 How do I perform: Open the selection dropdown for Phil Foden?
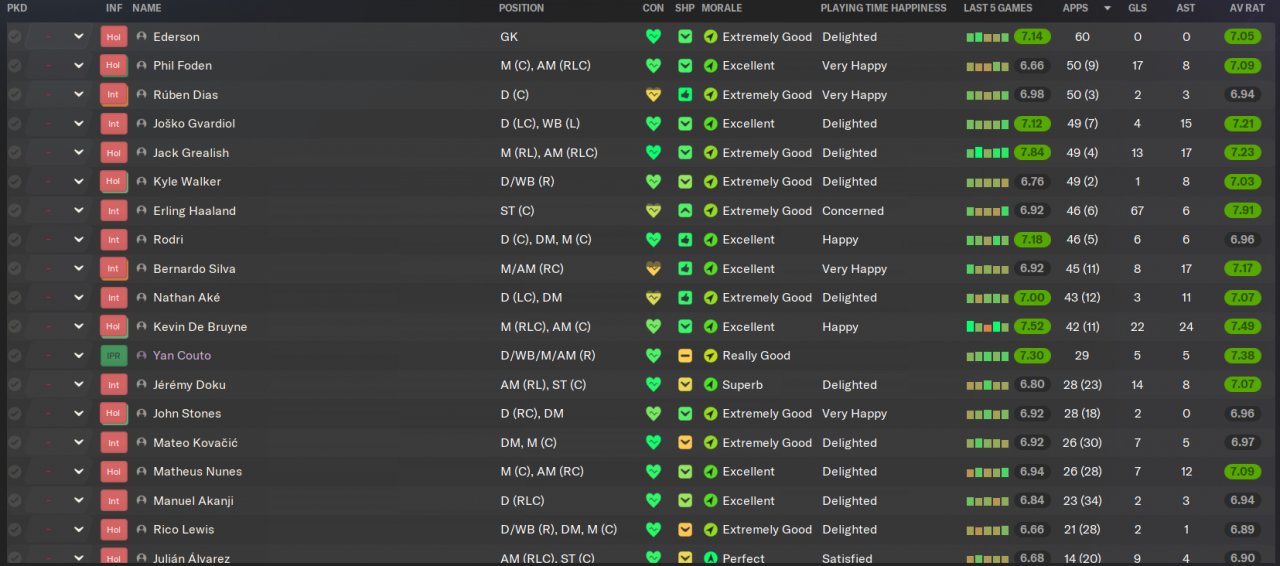tap(78, 66)
